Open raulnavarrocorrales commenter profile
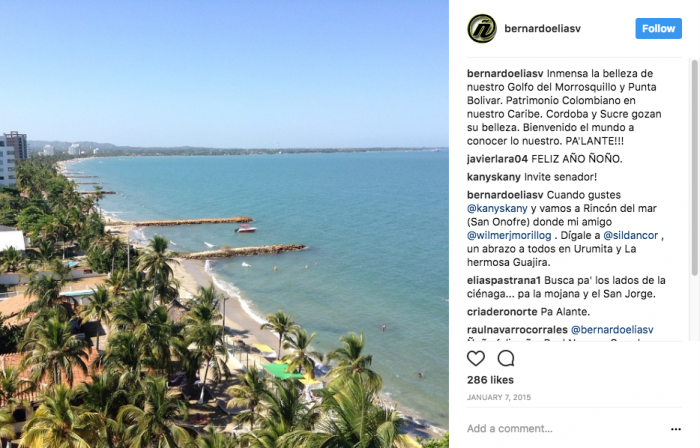The image size is (700, 448). click(517, 330)
